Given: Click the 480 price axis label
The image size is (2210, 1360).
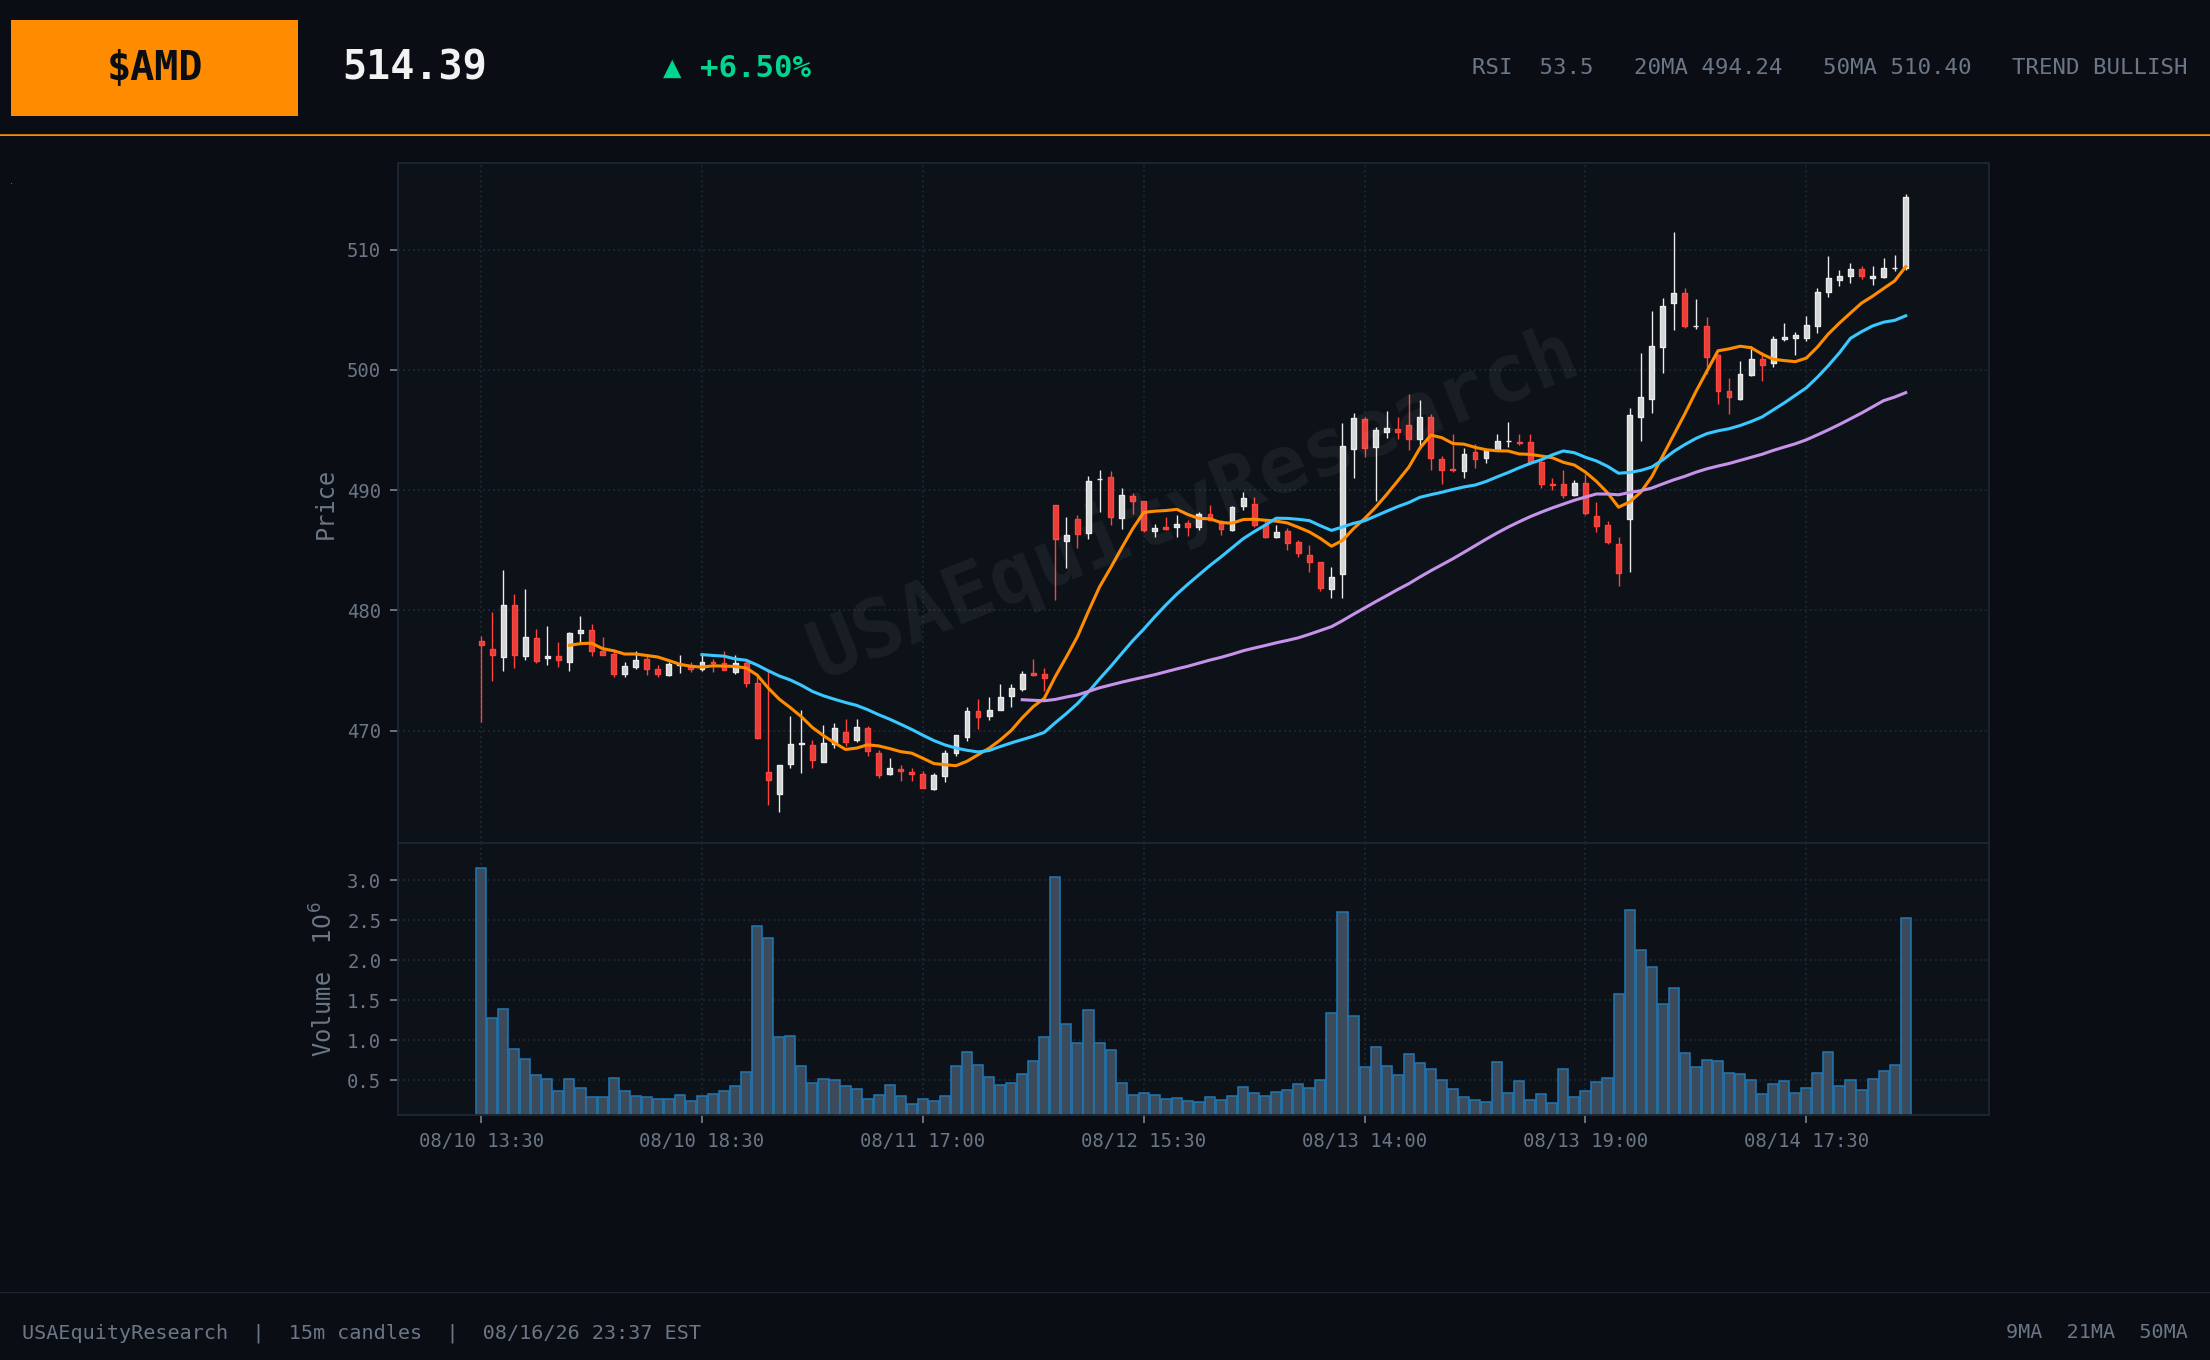Looking at the screenshot, I should click(364, 611).
